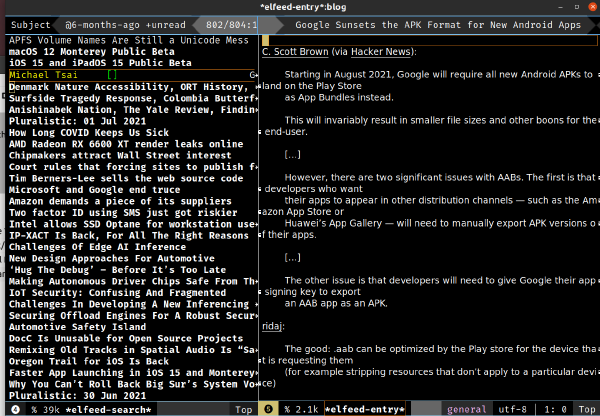The width and height of the screenshot is (600, 416).
Task: Click Top position in entry modeline
Action: click(587, 409)
